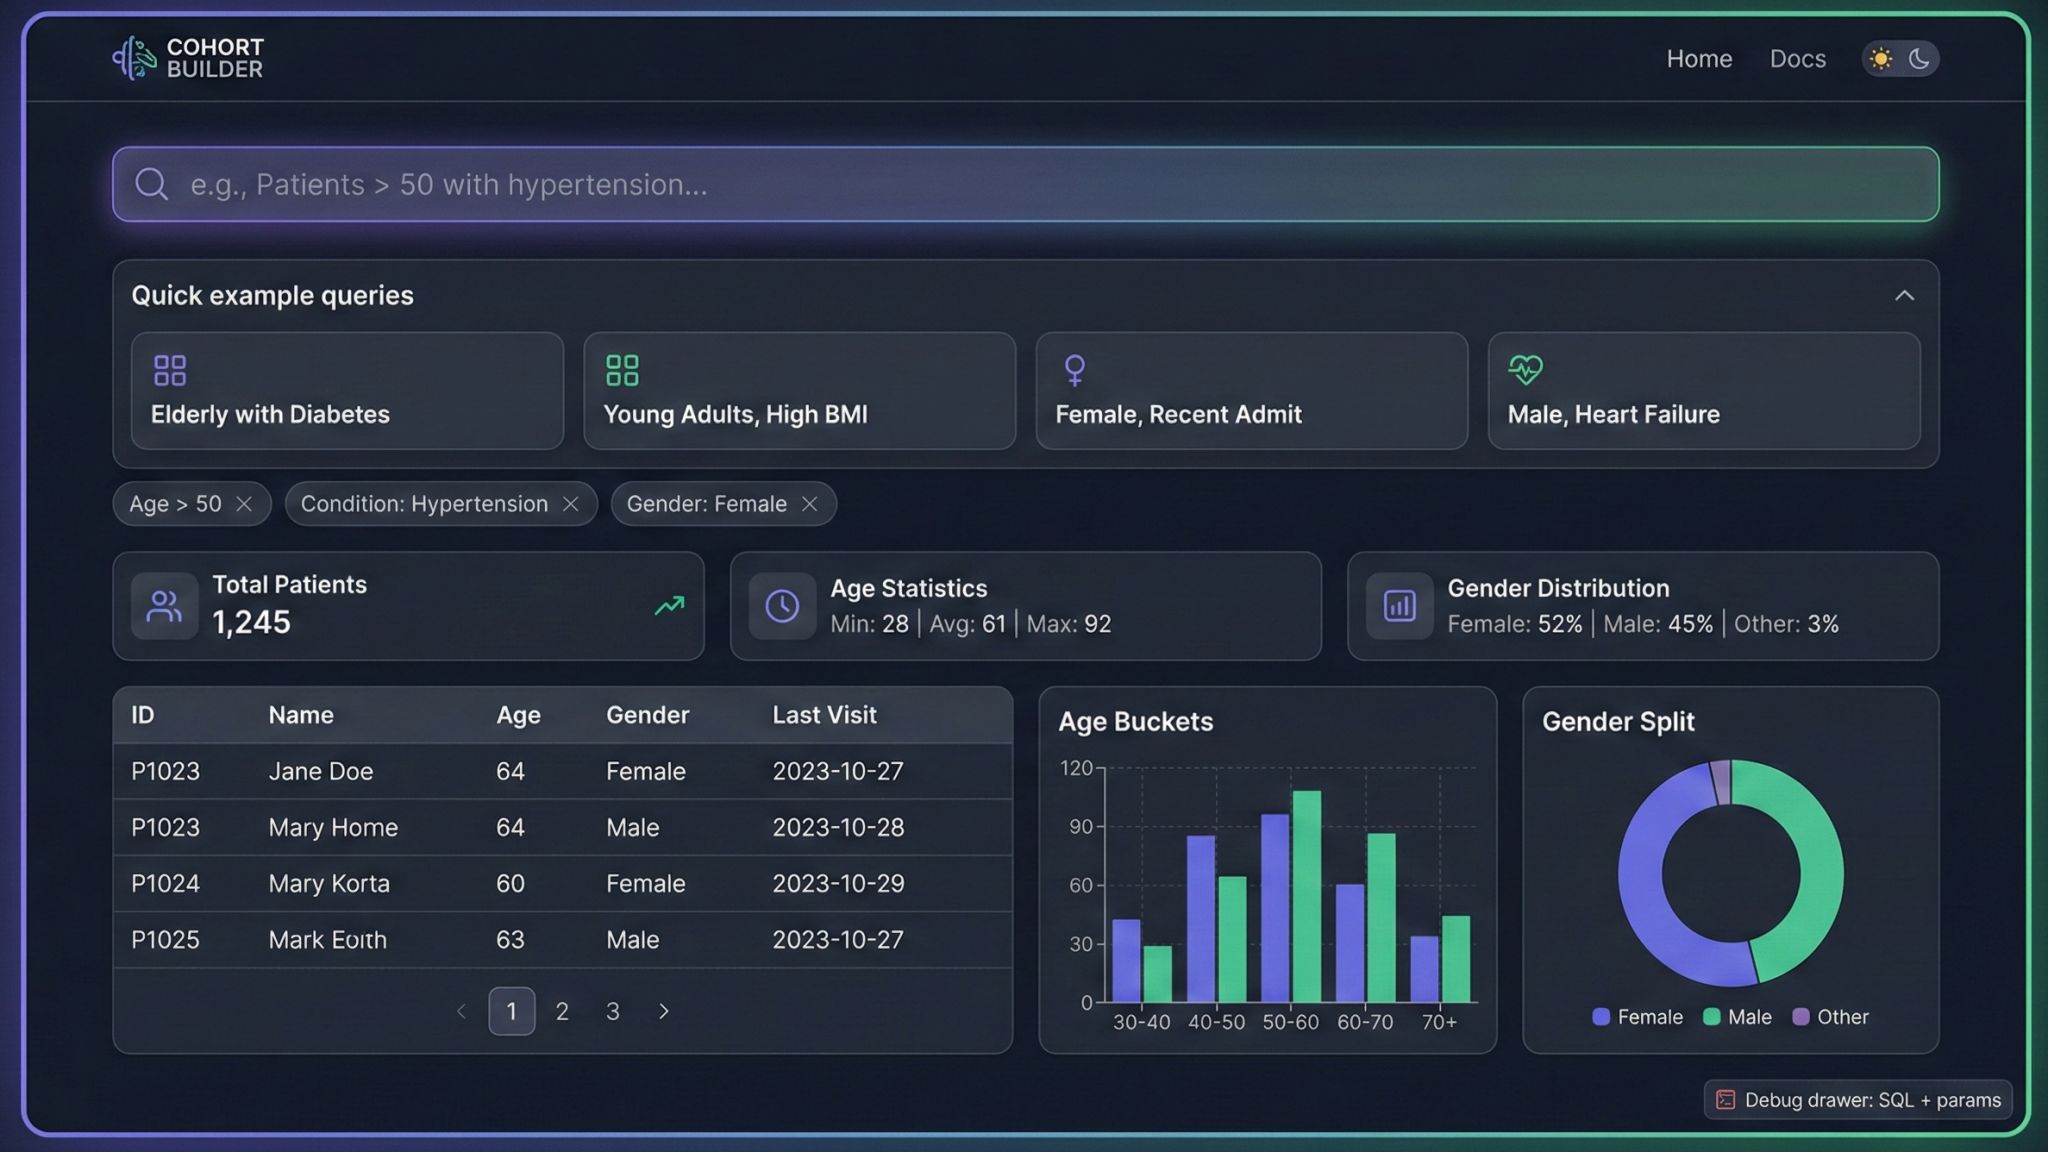Screen dimensions: 2048x1152
Task: Click the heartbeat icon on Male, Heart Failure
Action: [x=1525, y=370]
